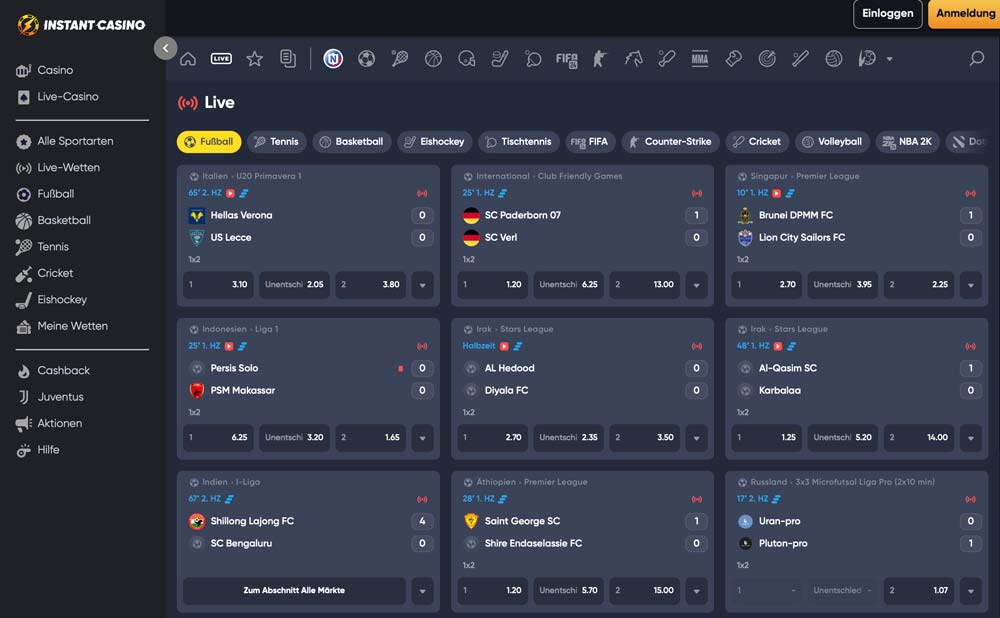Open the bet slip document icon
The image size is (1000, 618).
tap(288, 59)
